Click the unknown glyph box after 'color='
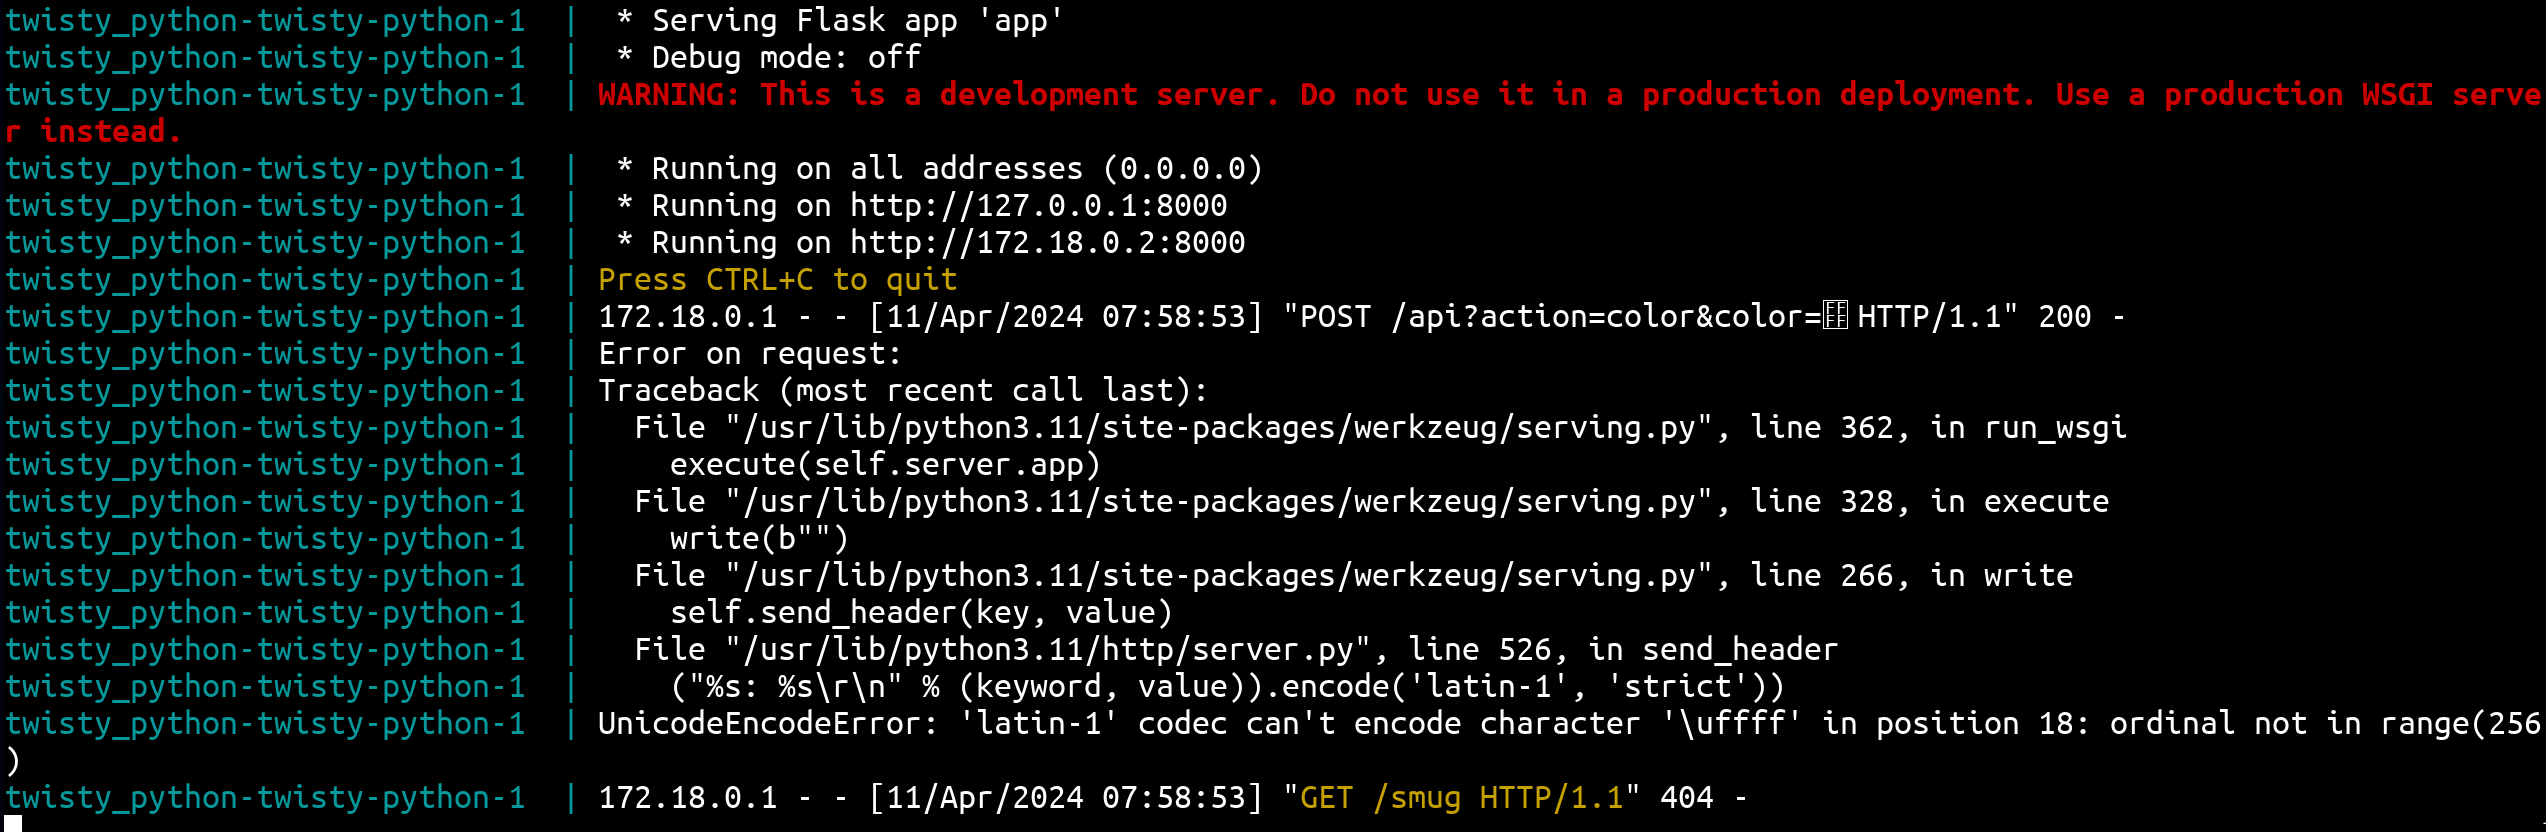The height and width of the screenshot is (832, 2546). [1834, 317]
